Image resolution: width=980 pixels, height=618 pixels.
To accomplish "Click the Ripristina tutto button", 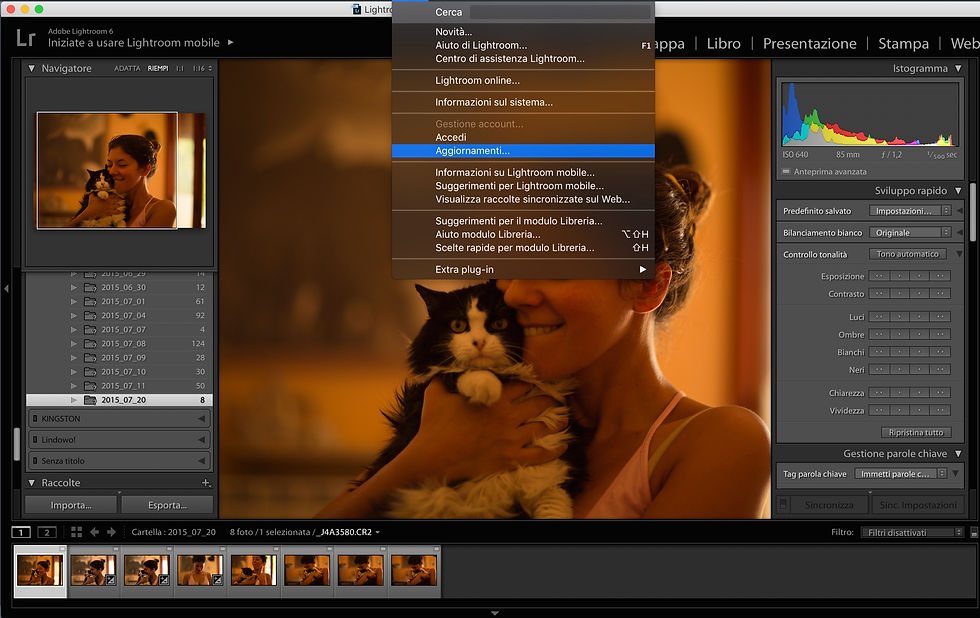I will [x=916, y=432].
